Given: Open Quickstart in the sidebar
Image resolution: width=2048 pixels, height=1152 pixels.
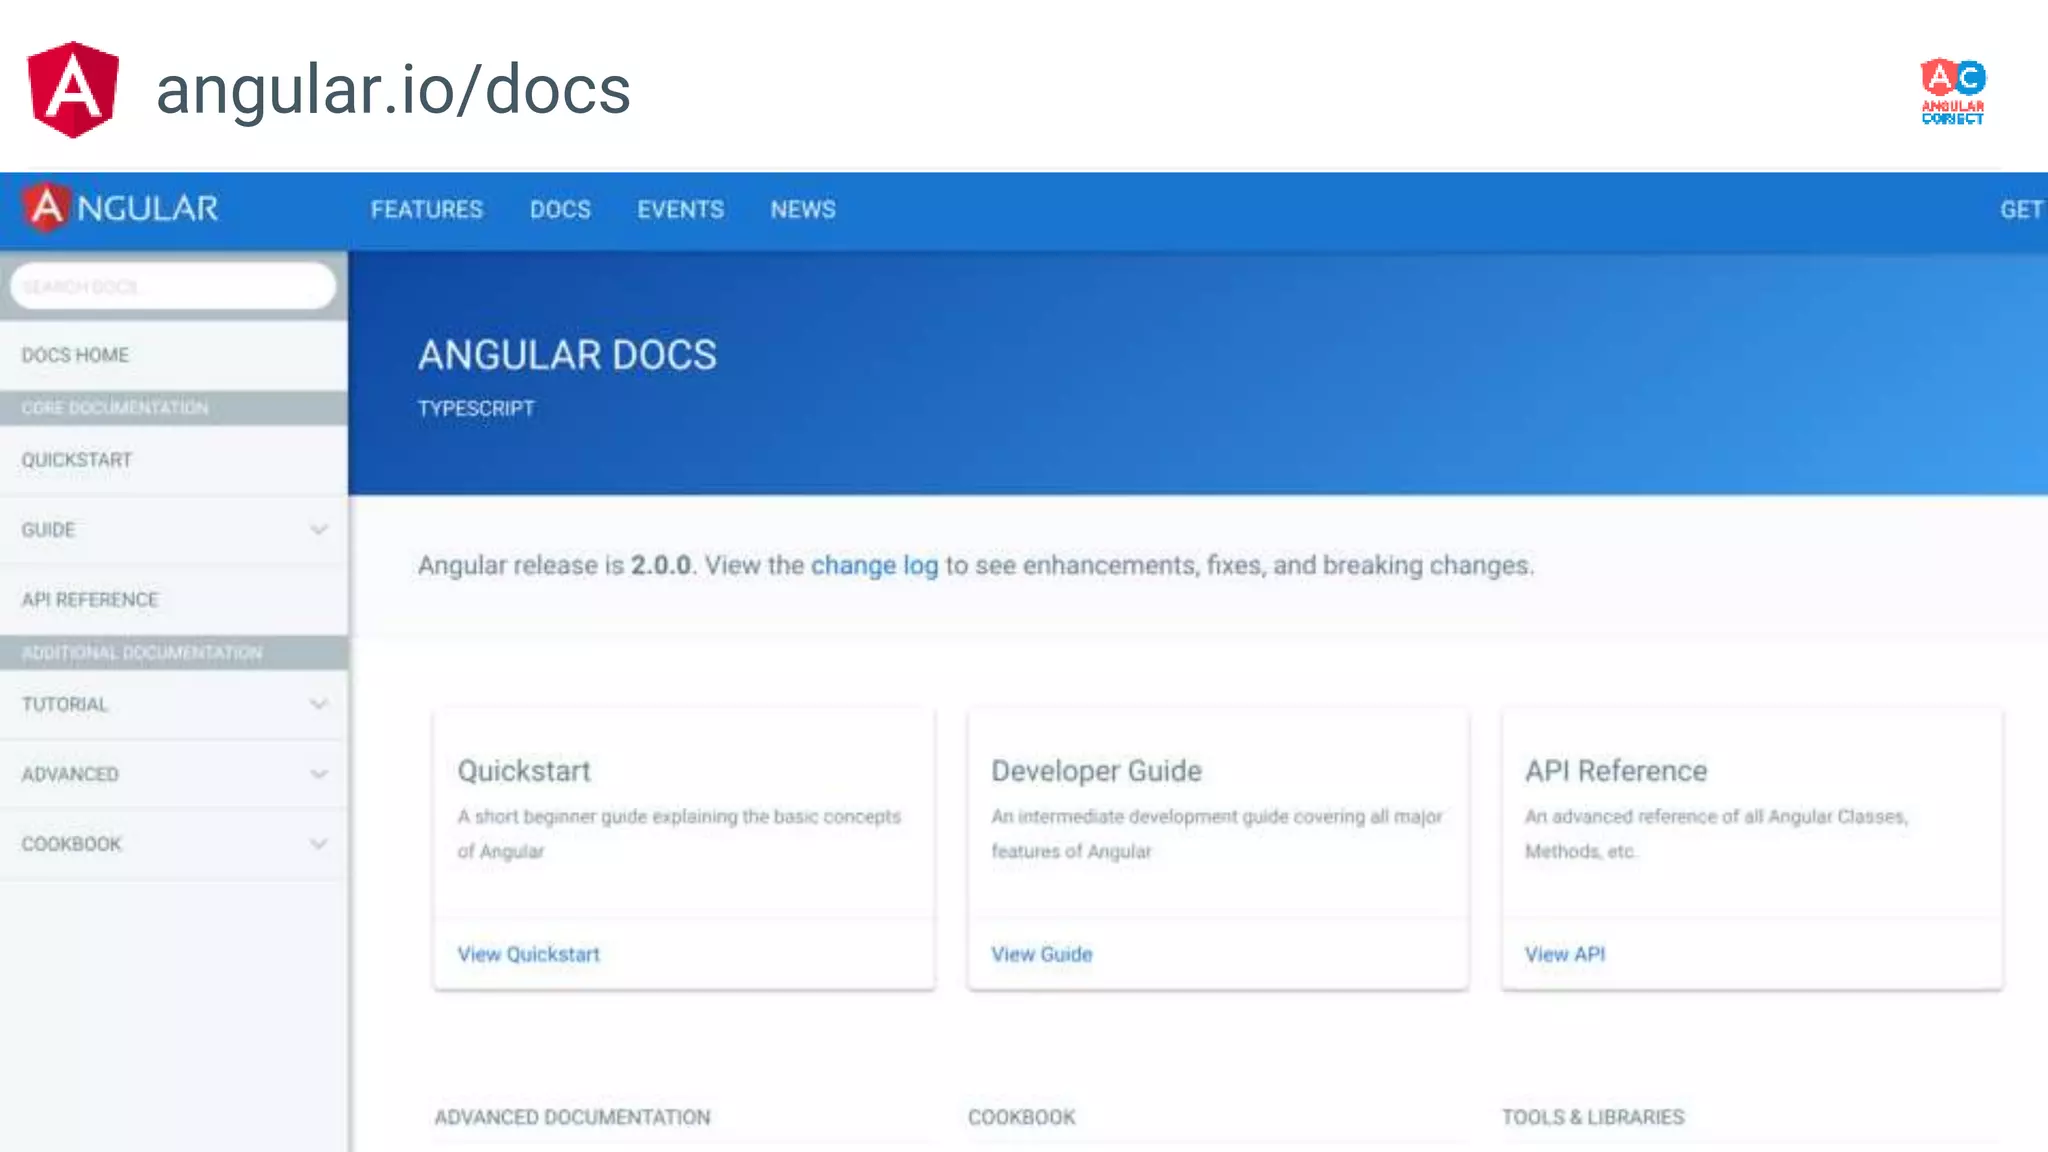Looking at the screenshot, I should [174, 460].
